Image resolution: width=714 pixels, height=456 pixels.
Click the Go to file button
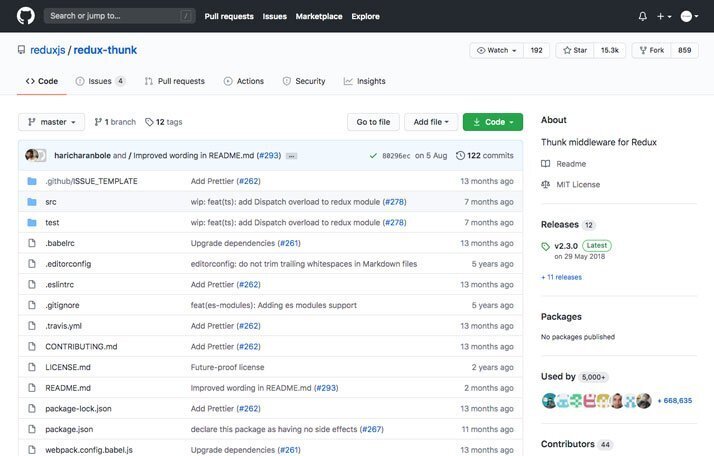[373, 122]
